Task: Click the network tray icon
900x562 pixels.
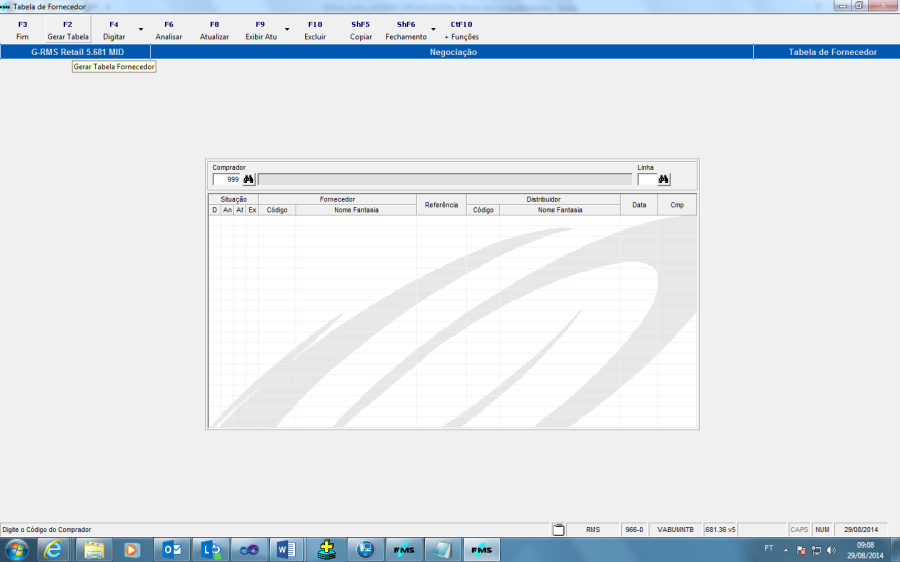Action: point(816,550)
